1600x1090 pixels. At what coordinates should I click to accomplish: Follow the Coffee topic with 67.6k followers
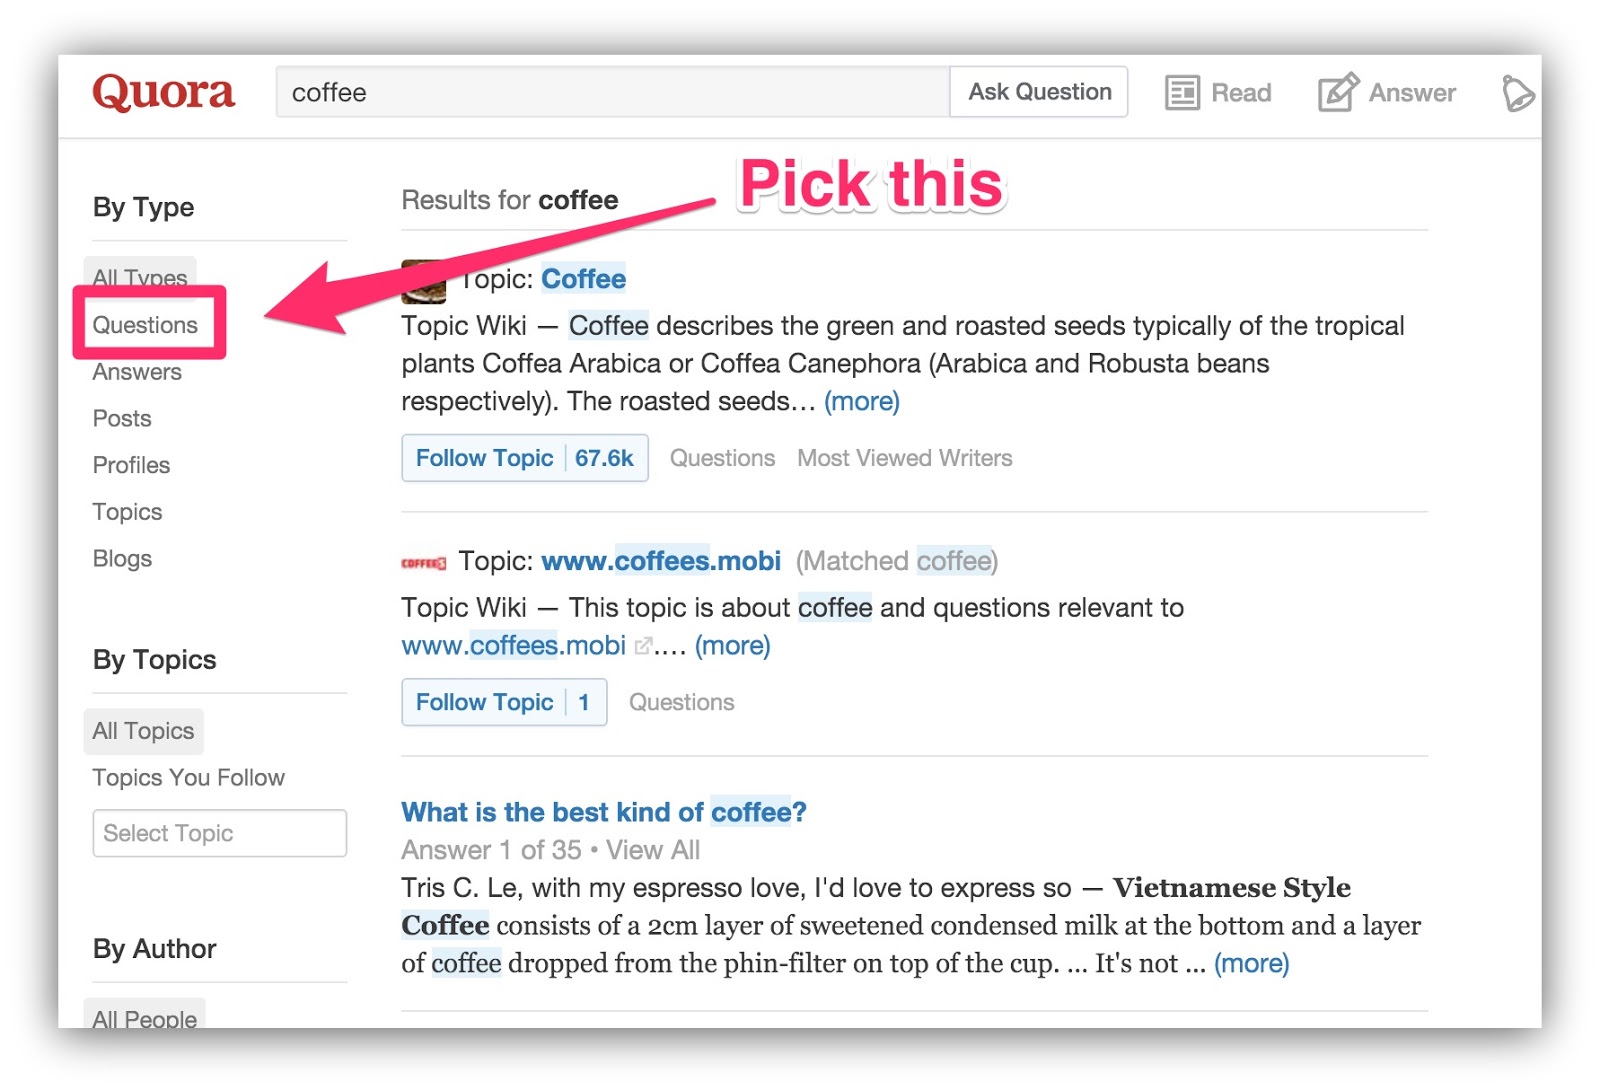coord(525,458)
